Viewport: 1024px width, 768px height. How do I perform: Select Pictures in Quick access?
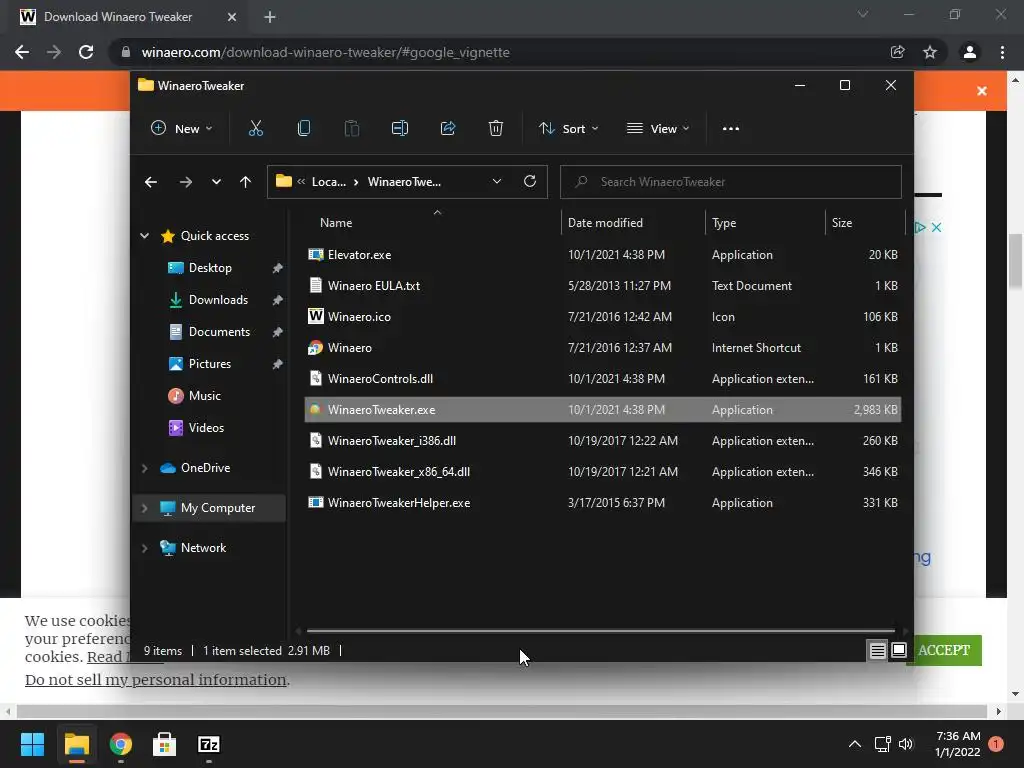[210, 364]
